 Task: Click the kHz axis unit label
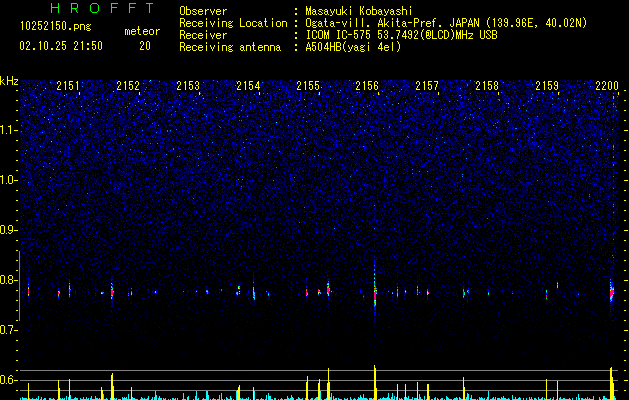[x=9, y=81]
